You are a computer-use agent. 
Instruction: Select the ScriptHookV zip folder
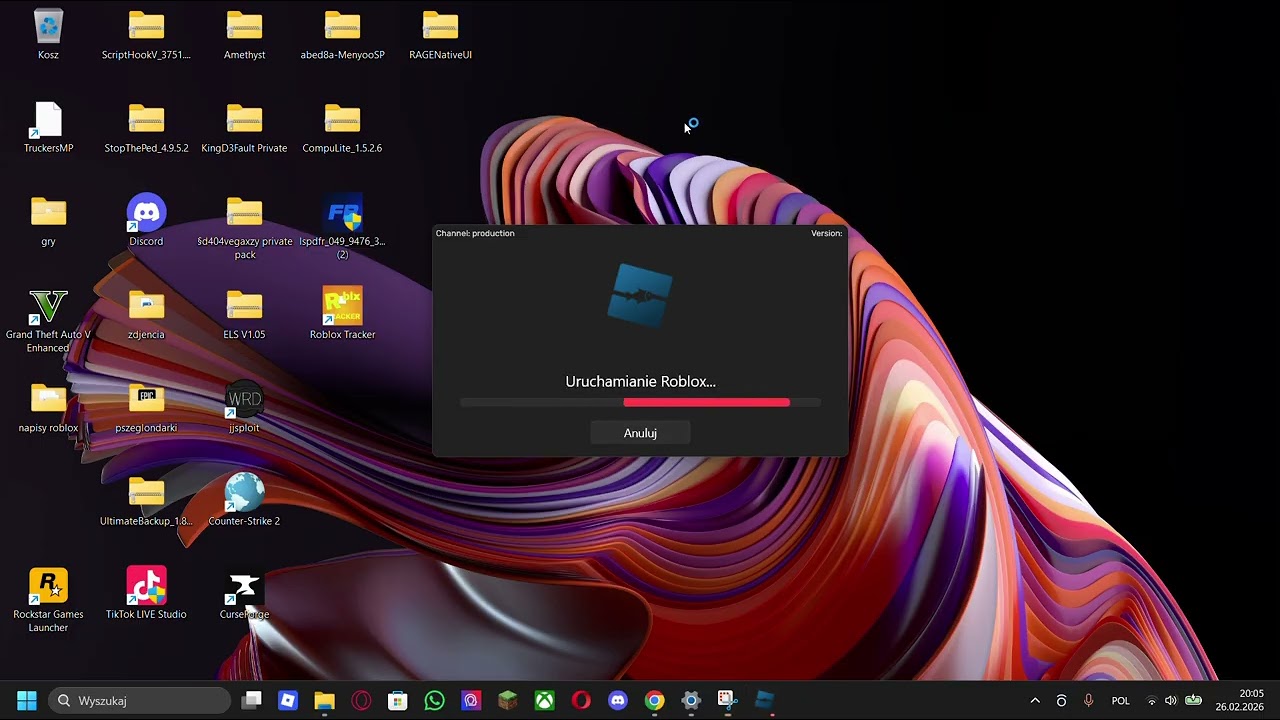pyautogui.click(x=146, y=35)
